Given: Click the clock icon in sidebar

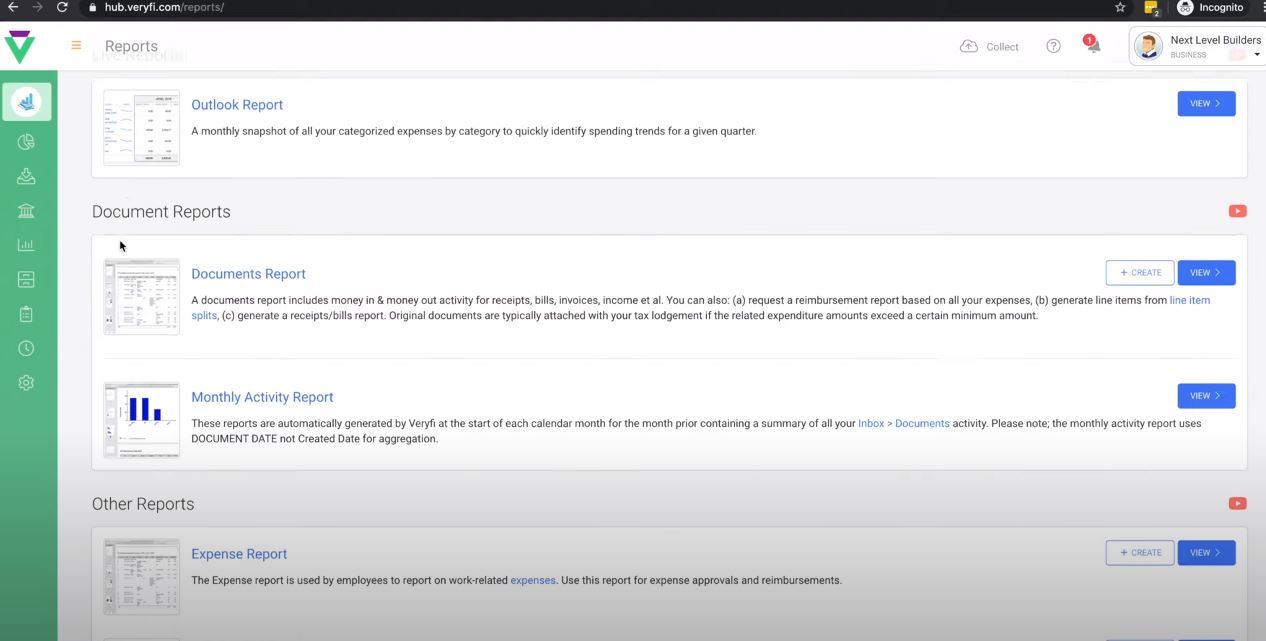Looking at the screenshot, I should pos(26,348).
